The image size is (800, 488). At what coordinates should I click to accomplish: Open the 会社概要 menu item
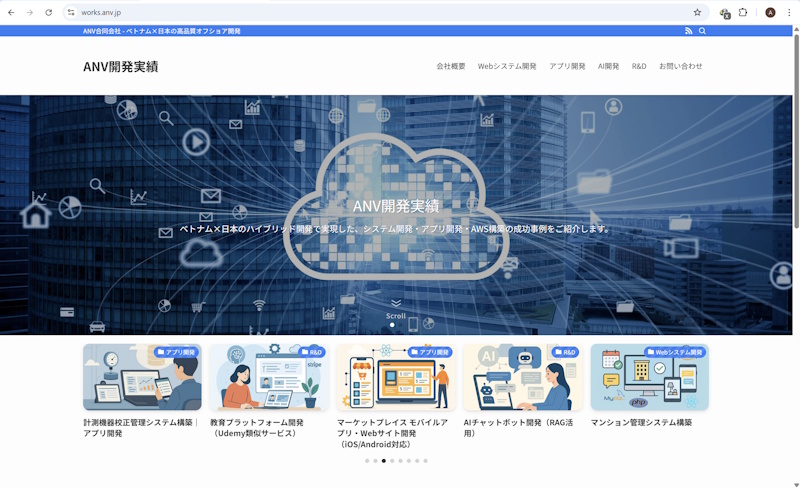pos(451,66)
